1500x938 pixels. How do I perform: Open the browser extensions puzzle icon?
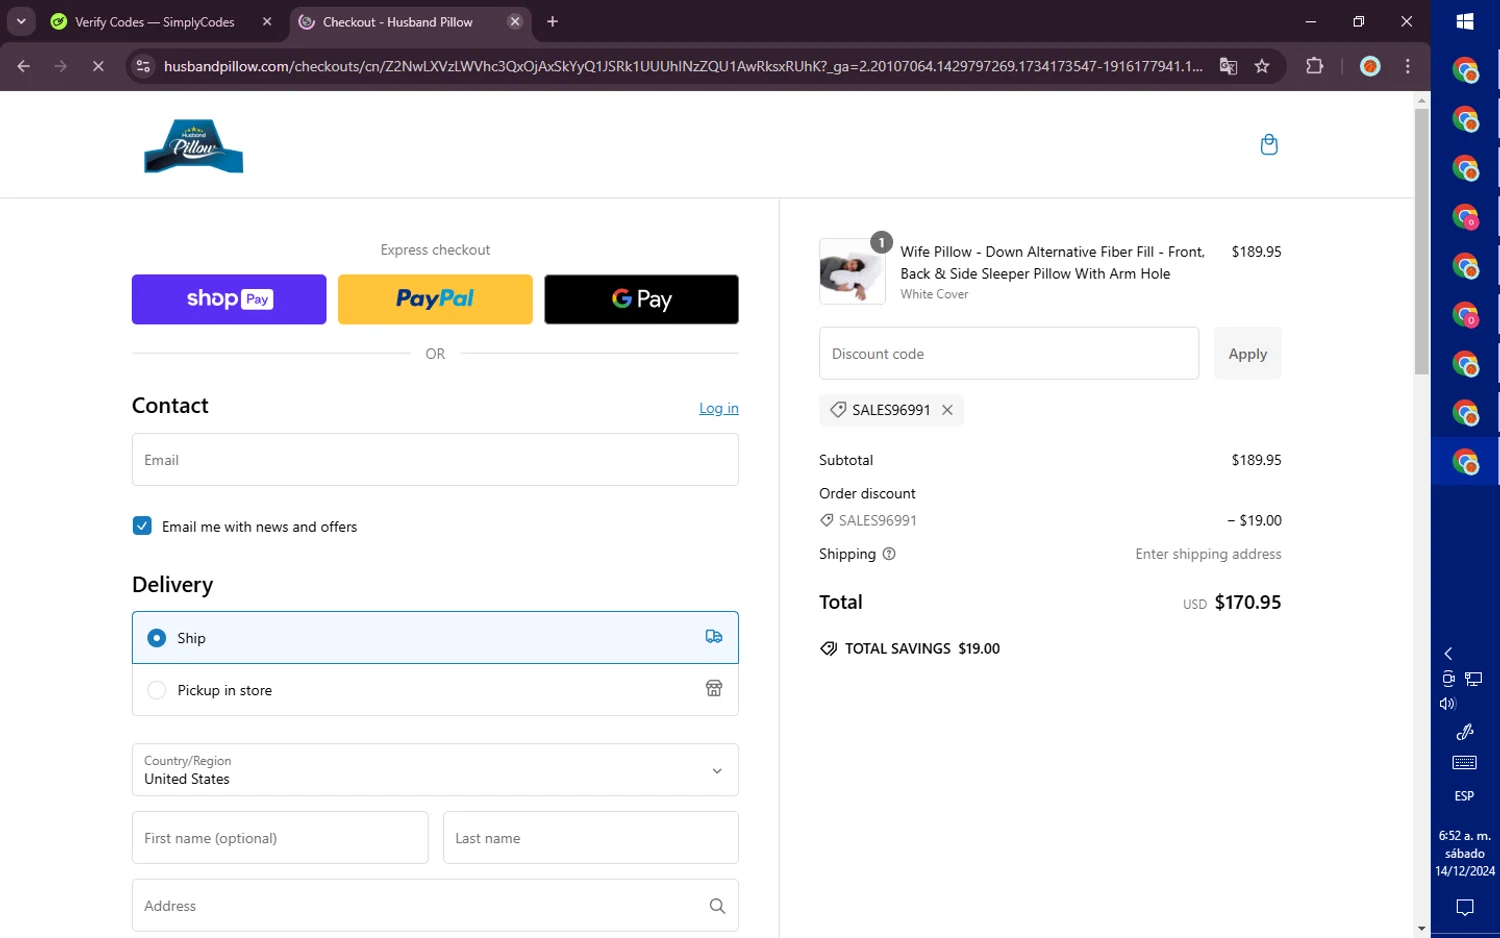[1315, 66]
